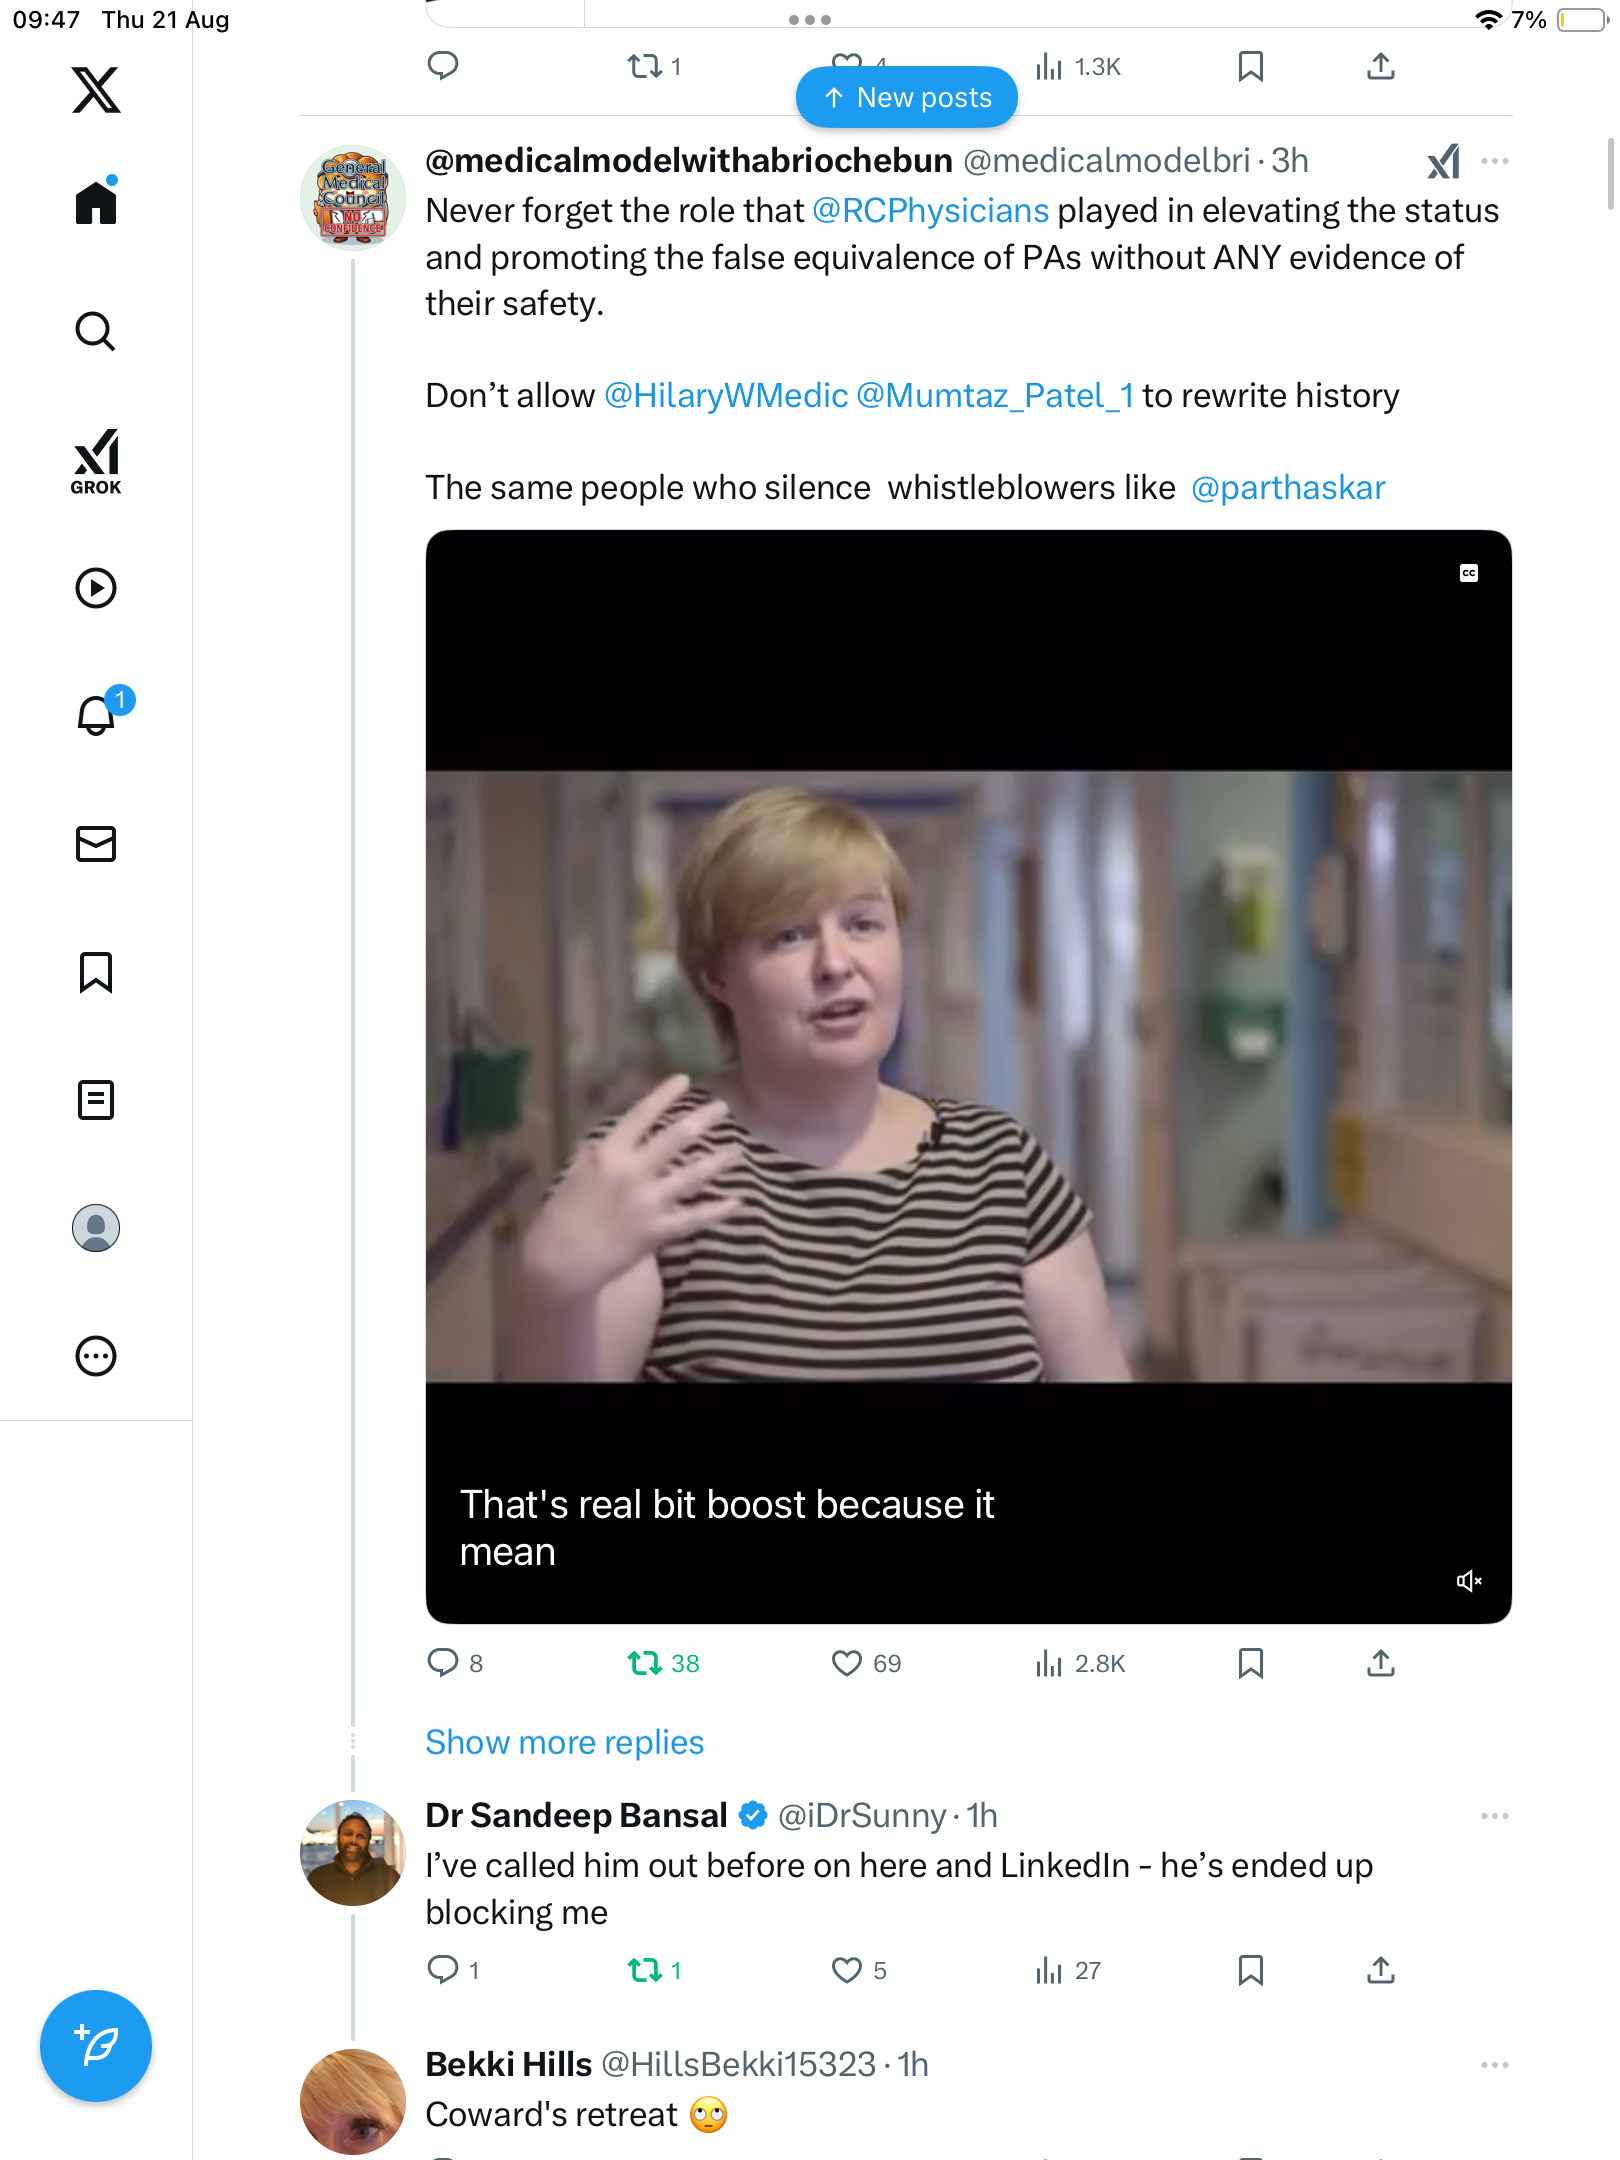Click Show more replies link
The image size is (1620, 2160).
click(564, 1742)
